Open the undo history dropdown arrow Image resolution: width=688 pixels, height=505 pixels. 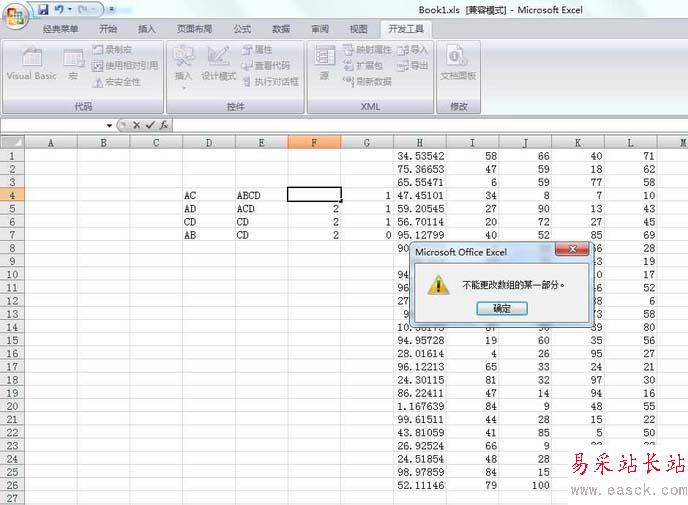[70, 9]
